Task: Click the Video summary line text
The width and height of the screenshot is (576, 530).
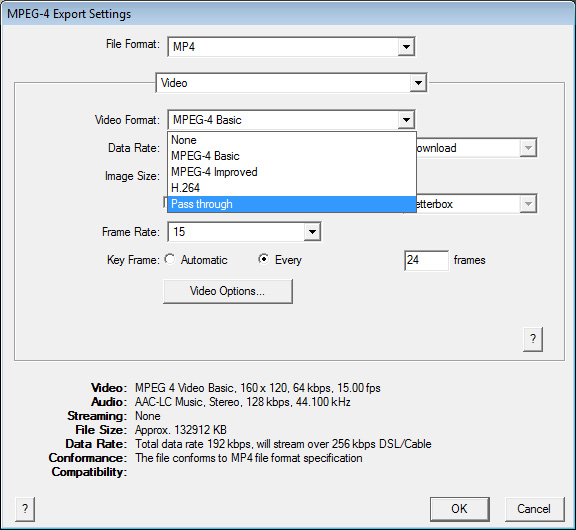Action: [x=258, y=388]
